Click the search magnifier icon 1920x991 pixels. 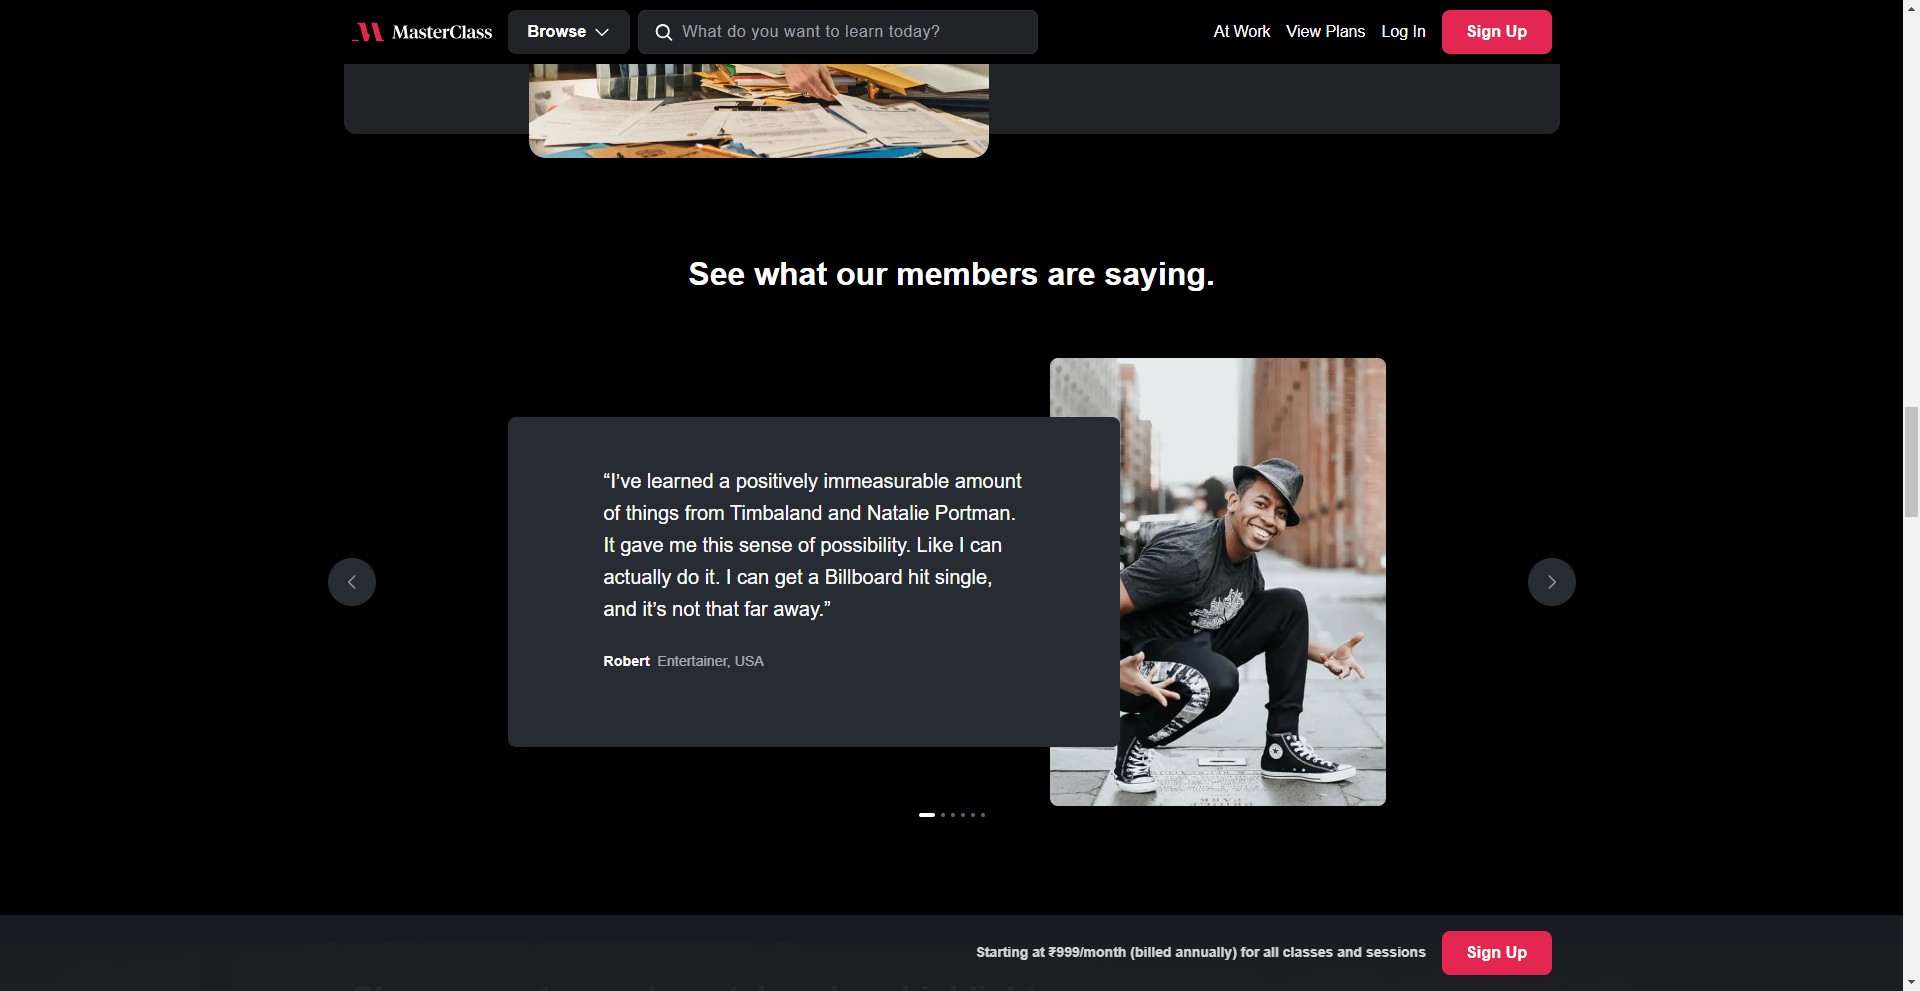(x=663, y=32)
